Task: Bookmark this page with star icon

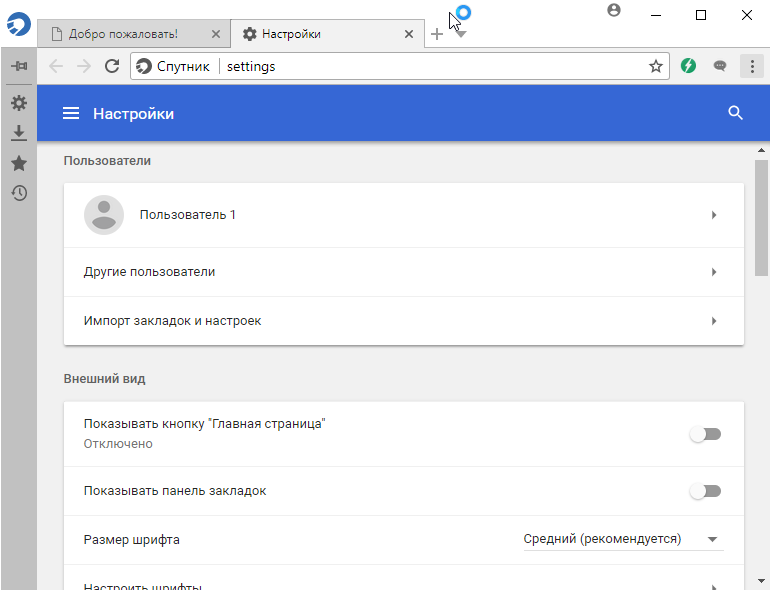Action: 655,66
